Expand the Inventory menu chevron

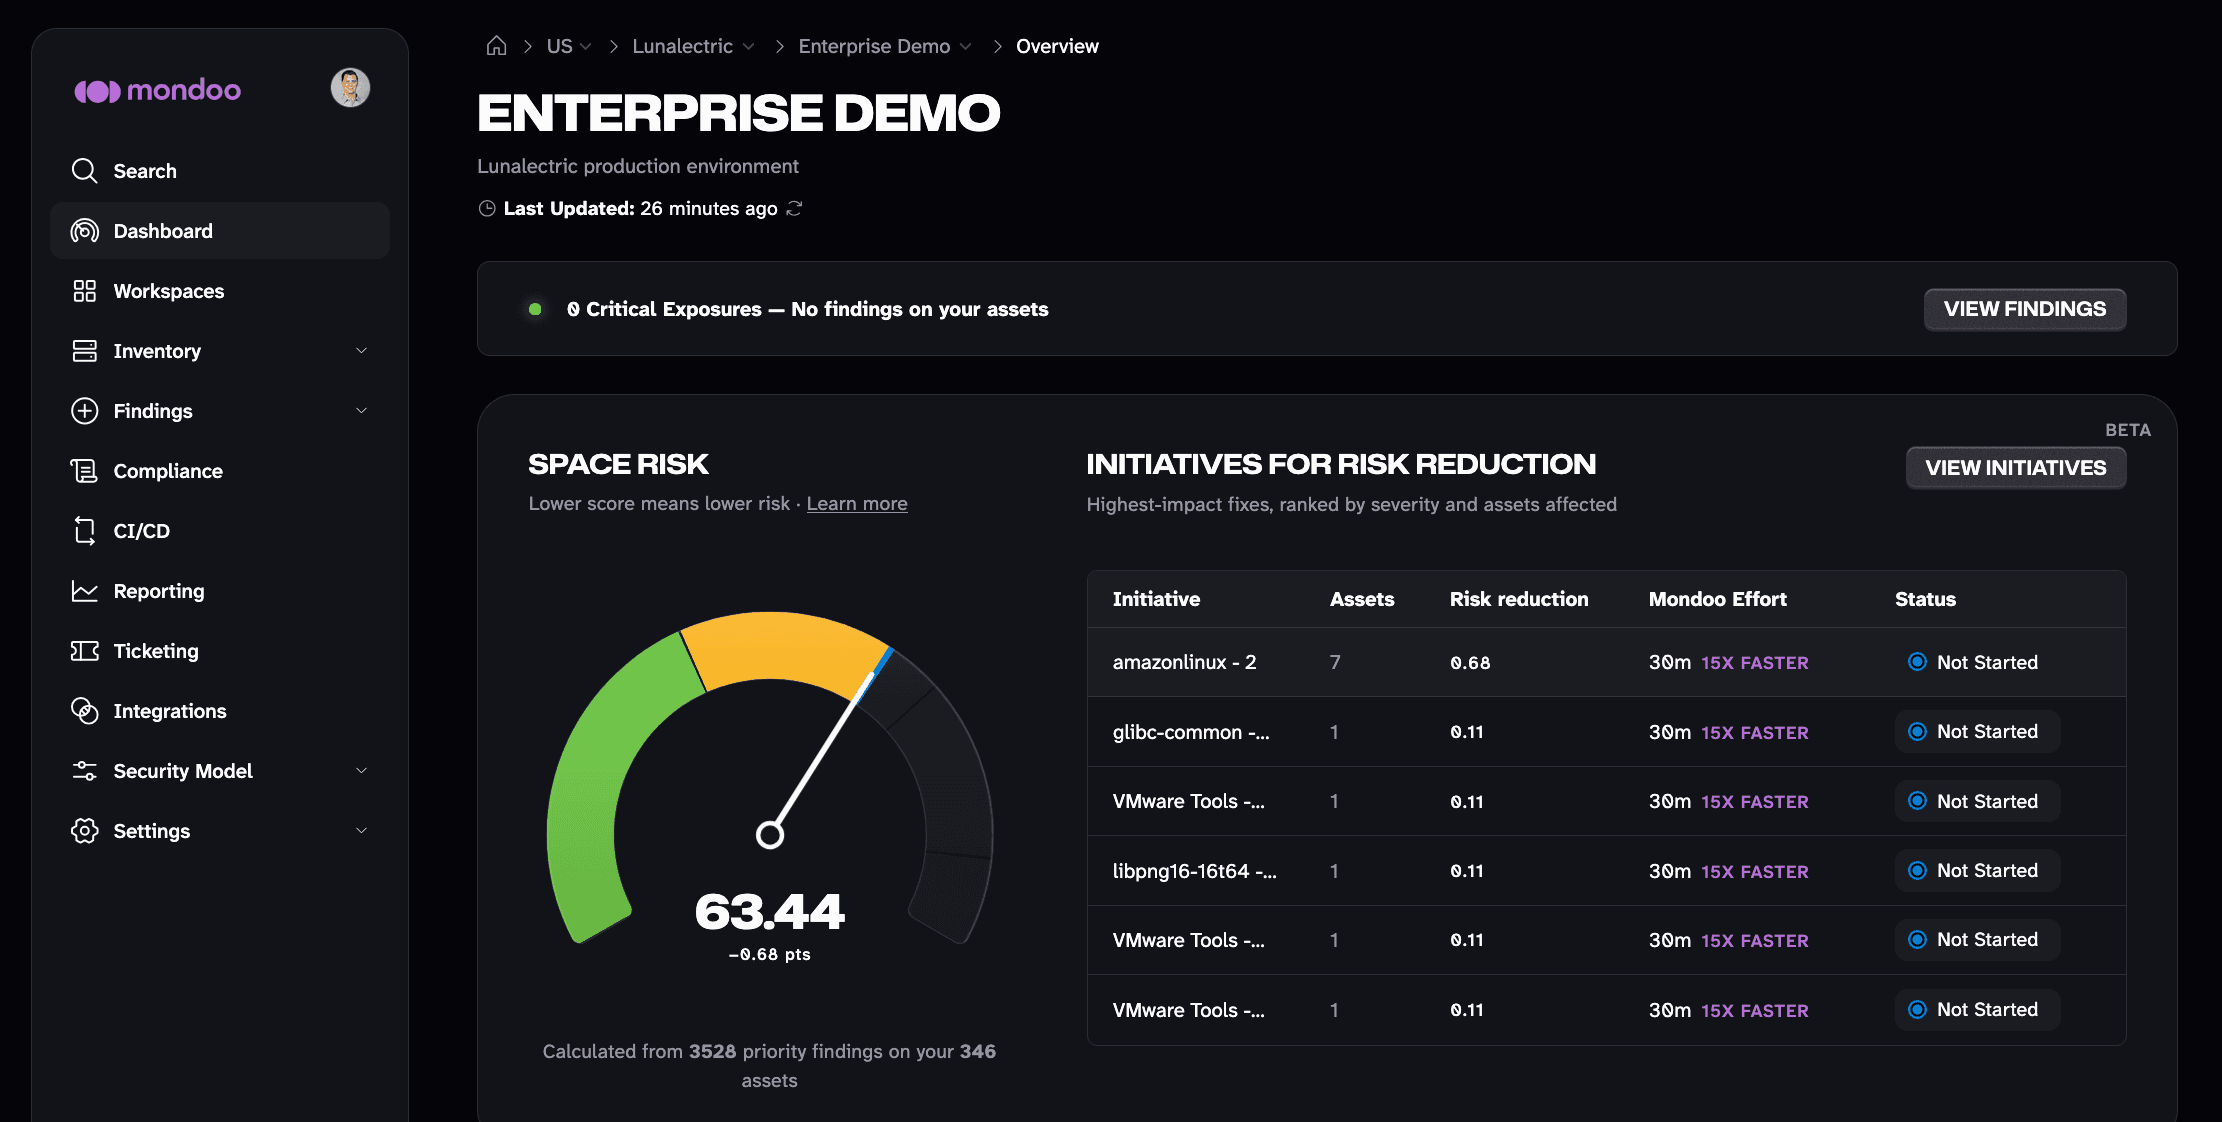[x=362, y=351]
